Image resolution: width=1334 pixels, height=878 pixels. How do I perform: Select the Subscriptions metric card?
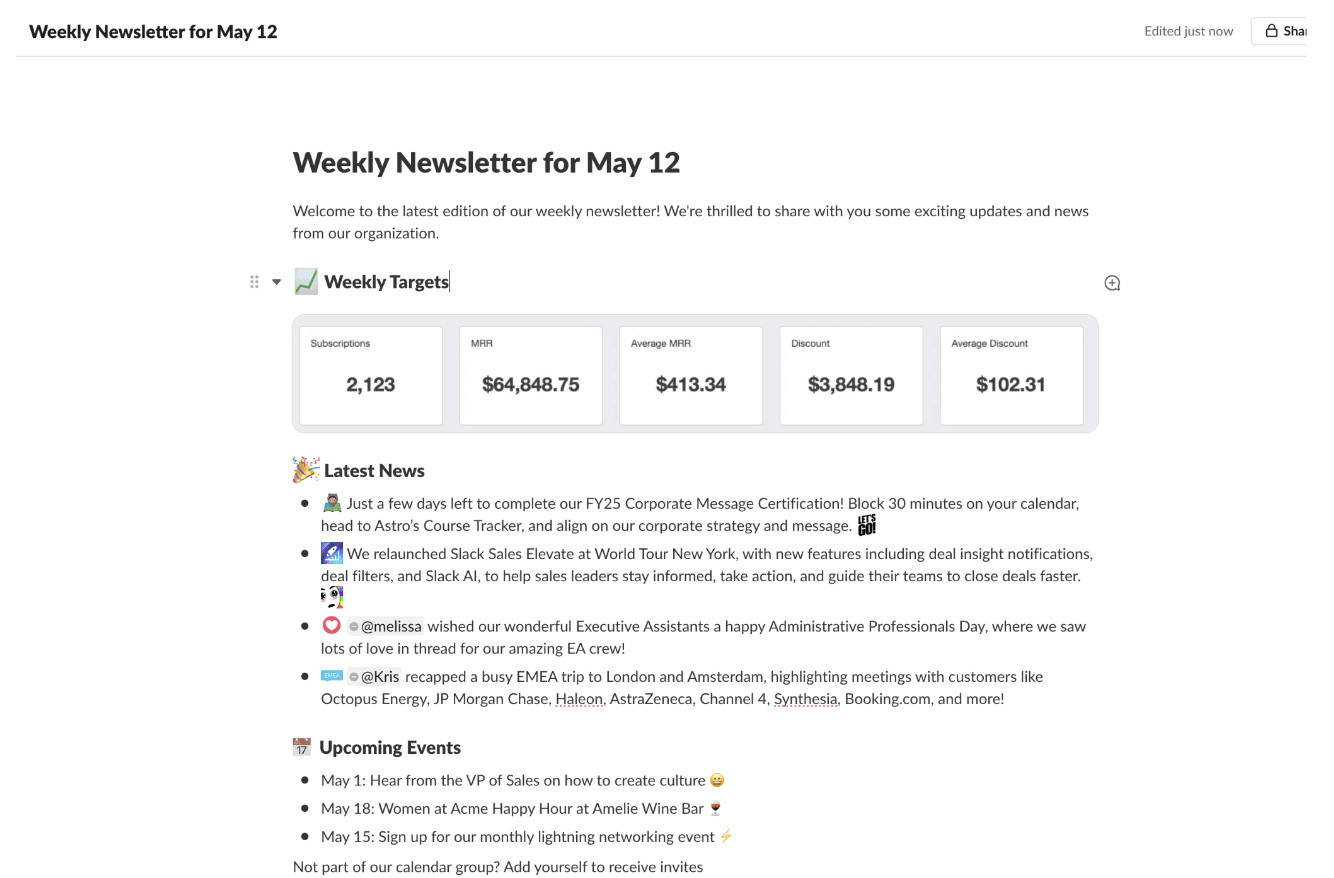click(x=370, y=375)
